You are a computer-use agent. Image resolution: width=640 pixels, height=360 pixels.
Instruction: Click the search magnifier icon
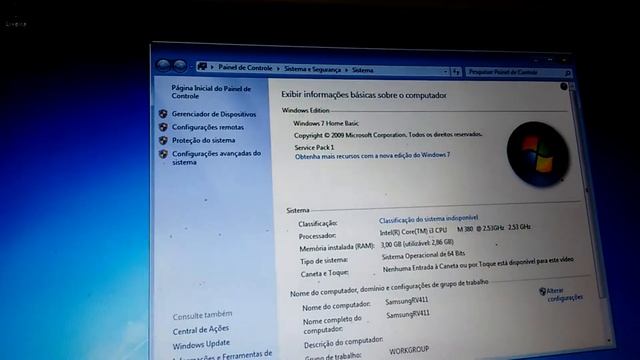(567, 73)
